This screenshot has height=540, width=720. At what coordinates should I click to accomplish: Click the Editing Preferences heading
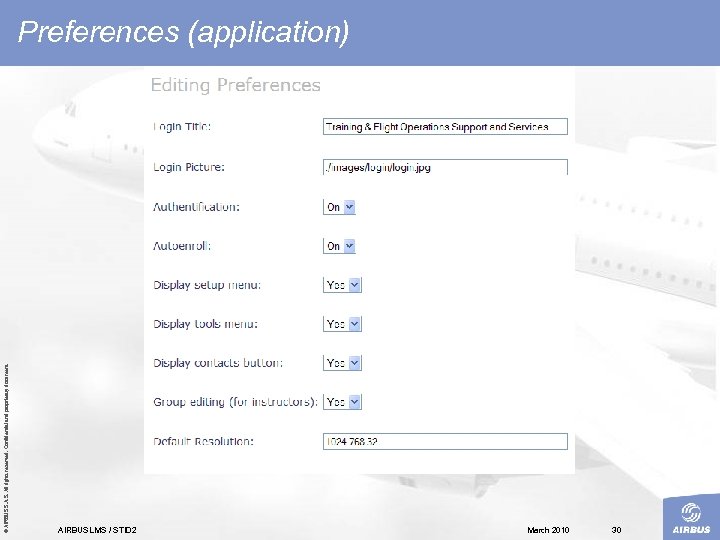[236, 85]
